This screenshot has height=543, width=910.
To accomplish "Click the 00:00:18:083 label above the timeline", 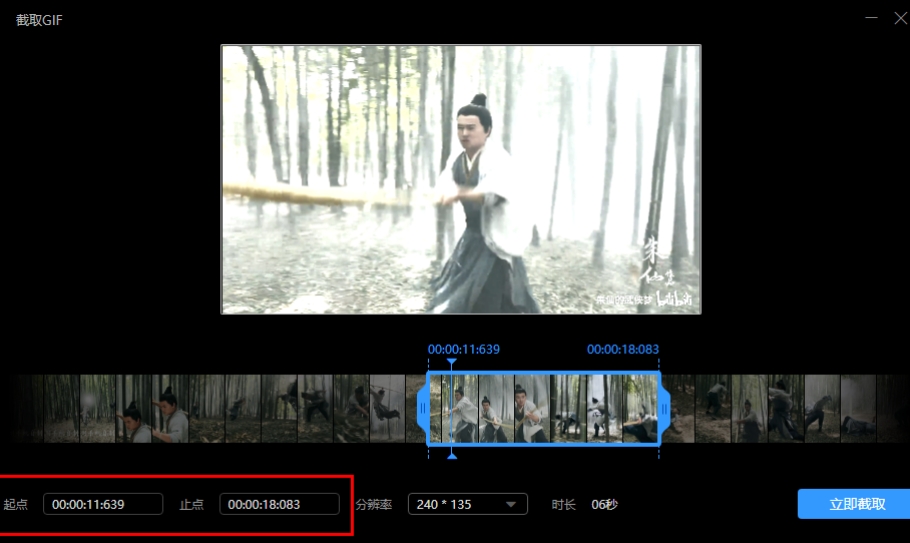I will tap(622, 349).
